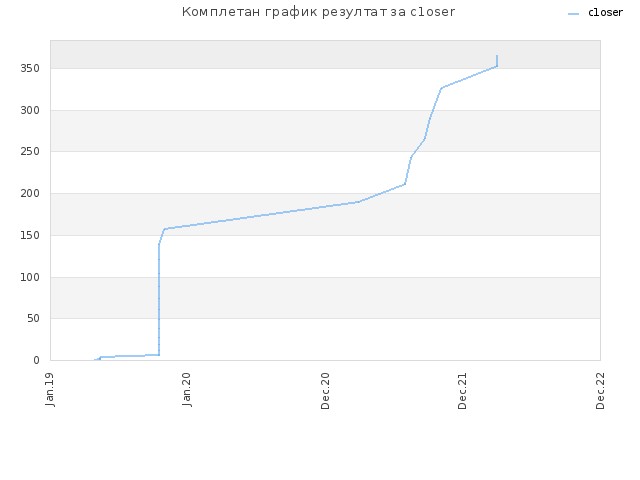Click the 50 y-axis label
Image resolution: width=640 pixels, height=480 pixels.
33,318
